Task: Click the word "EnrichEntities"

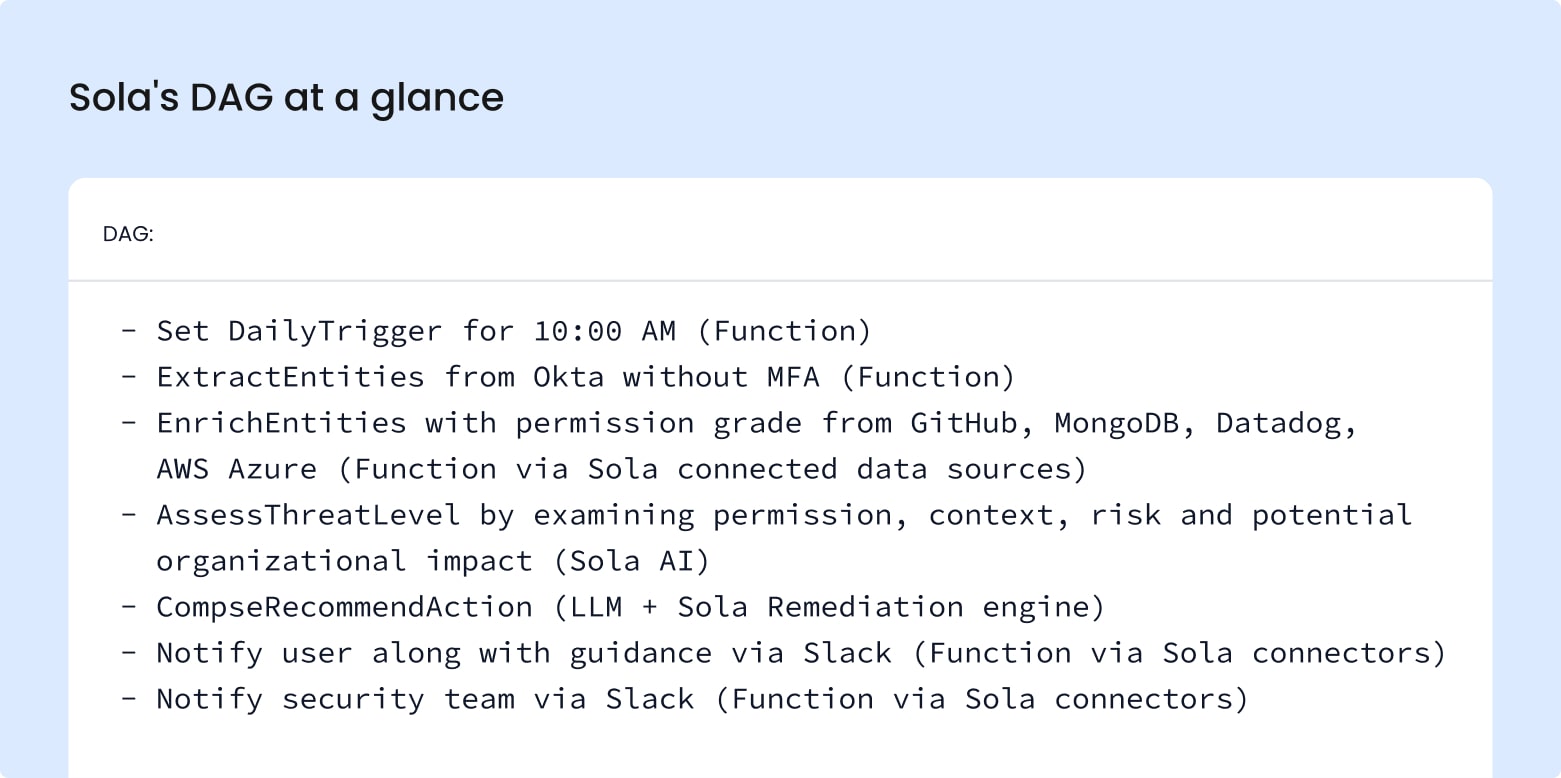Action: [x=281, y=423]
